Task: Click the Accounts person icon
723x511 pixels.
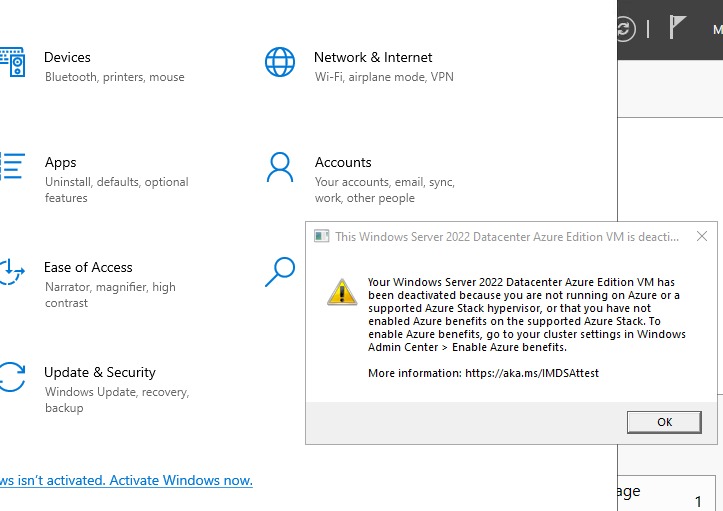Action: (280, 168)
